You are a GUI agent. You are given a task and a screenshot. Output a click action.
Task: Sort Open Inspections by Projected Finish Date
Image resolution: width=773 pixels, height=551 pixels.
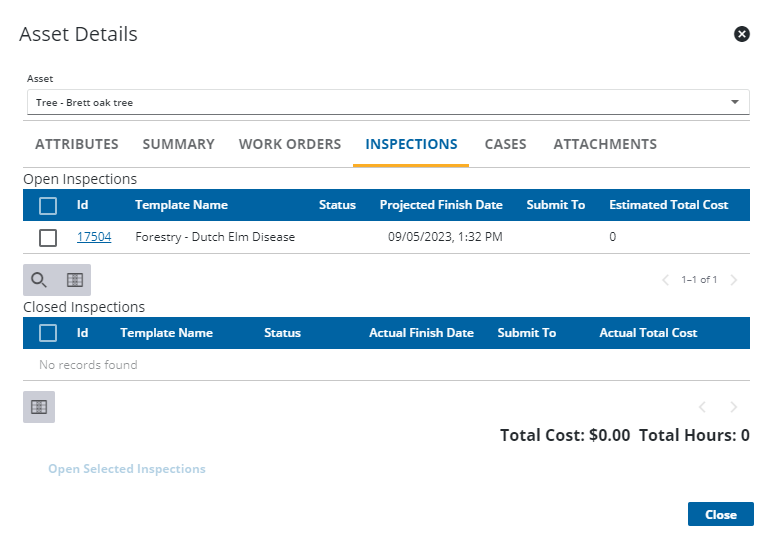(x=441, y=205)
